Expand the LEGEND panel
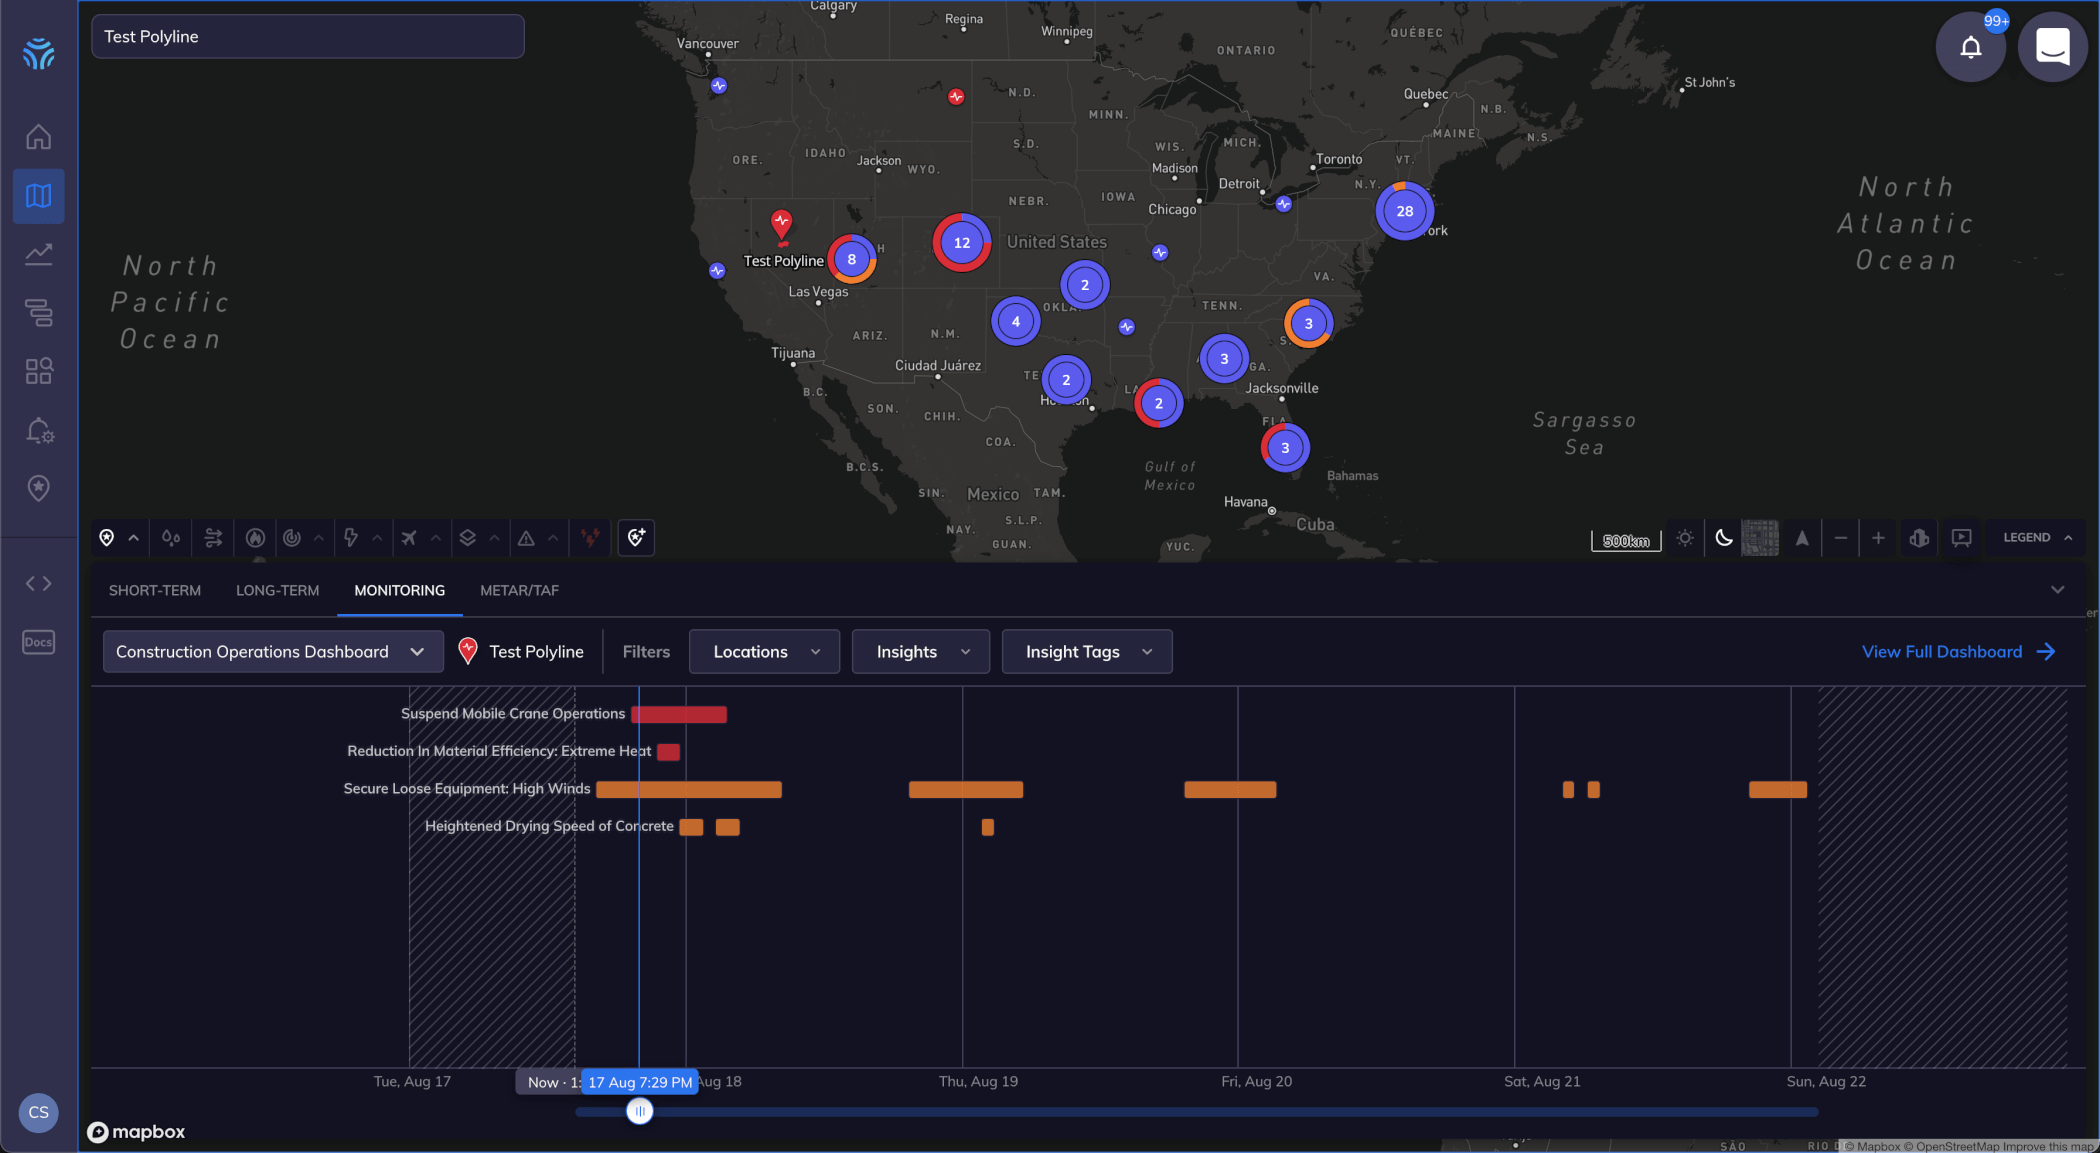2100x1153 pixels. click(2037, 538)
